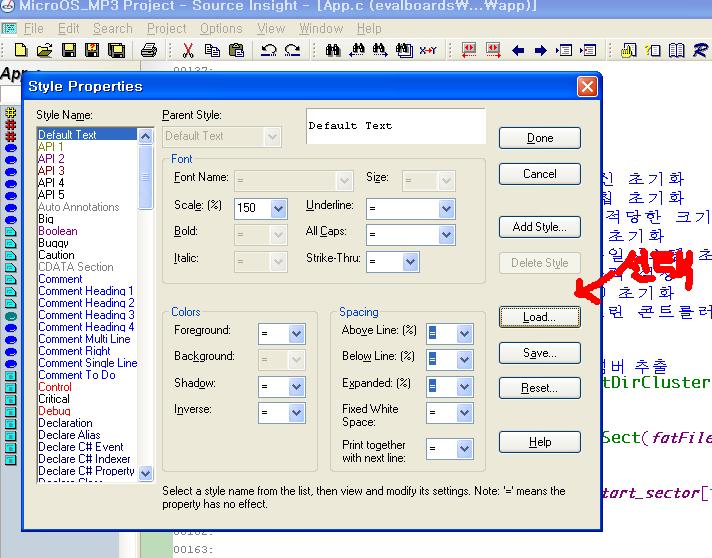Expand the Shadow color dropdown

click(x=297, y=387)
